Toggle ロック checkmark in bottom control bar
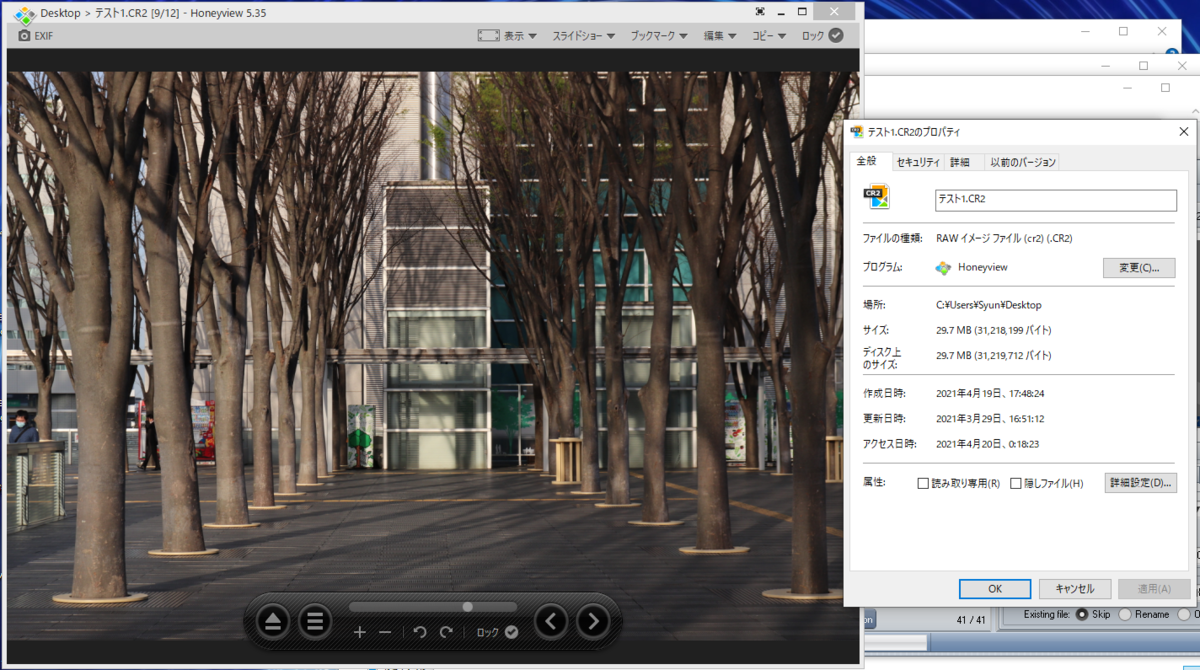 (512, 632)
